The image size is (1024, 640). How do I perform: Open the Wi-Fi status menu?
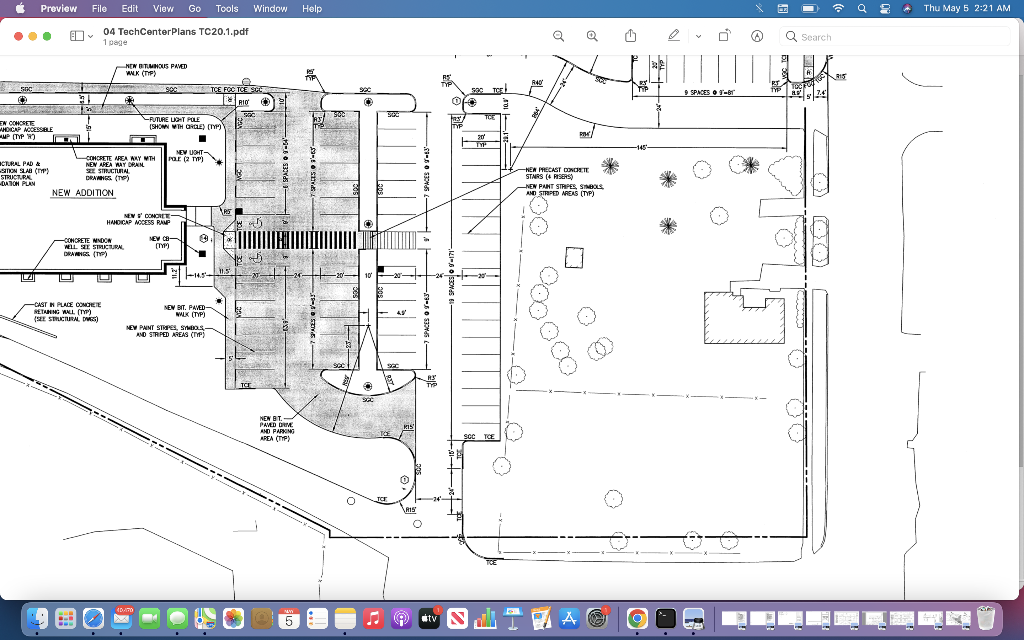point(839,8)
